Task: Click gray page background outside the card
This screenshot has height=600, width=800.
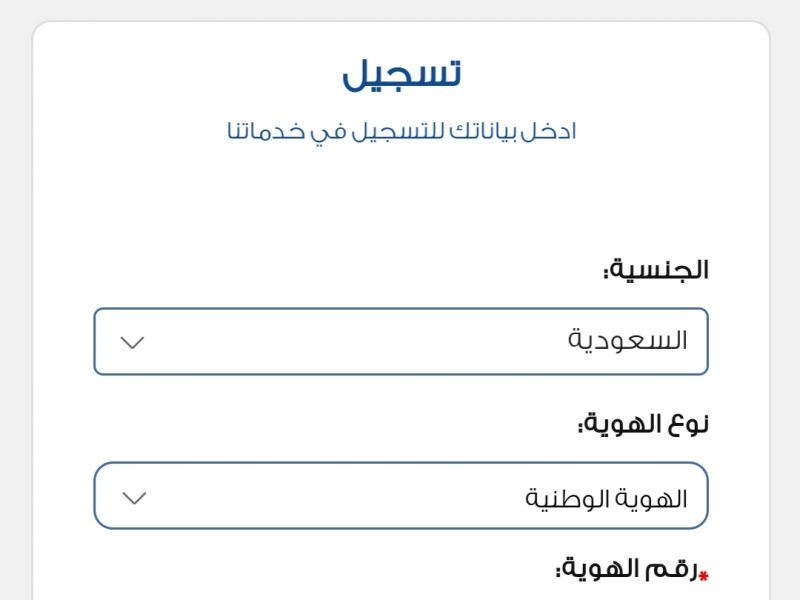Action: click(x=15, y=306)
